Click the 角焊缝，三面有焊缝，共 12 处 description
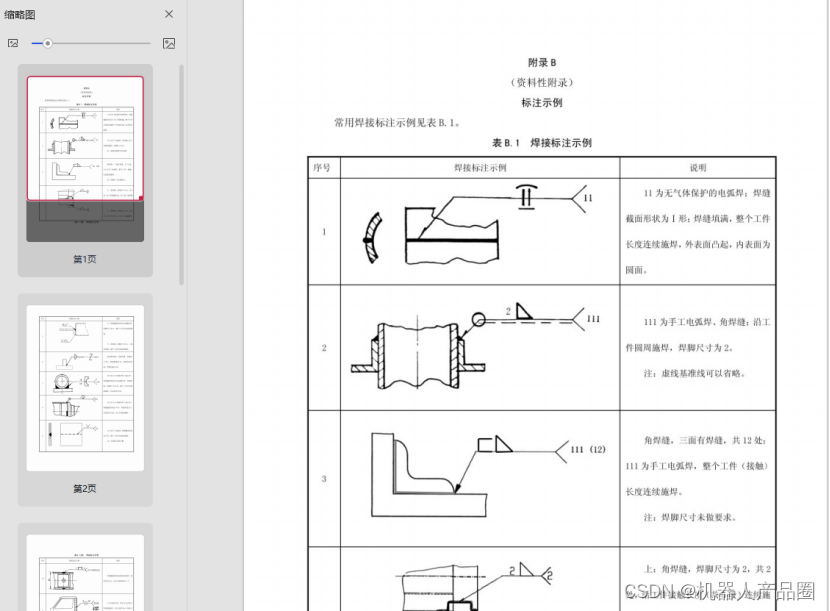The image size is (830, 611). [x=698, y=466]
